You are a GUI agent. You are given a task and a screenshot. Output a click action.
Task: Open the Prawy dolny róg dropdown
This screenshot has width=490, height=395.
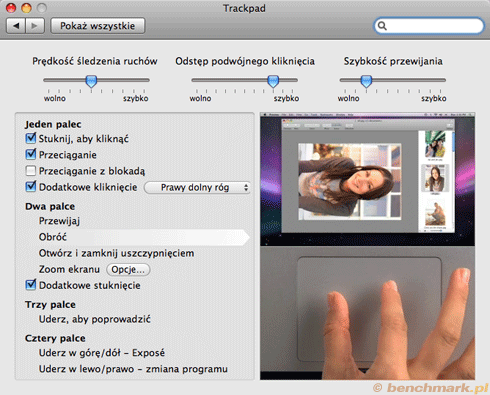pos(197,187)
